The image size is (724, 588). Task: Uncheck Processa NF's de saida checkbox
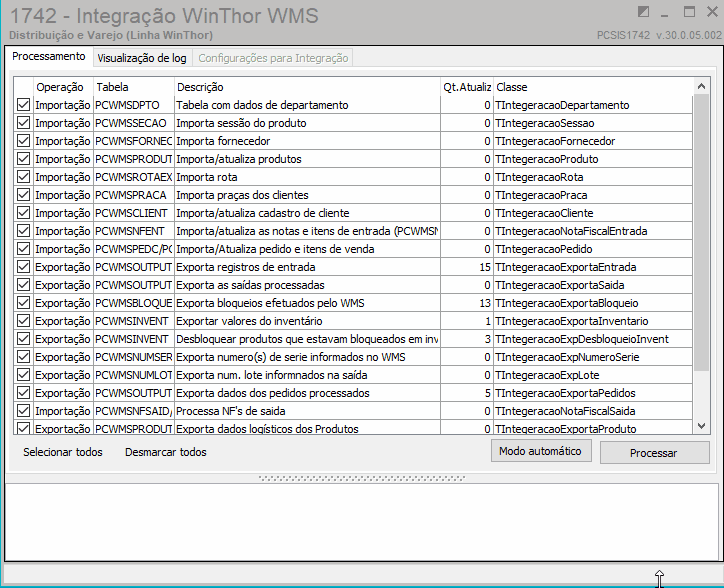coord(24,411)
